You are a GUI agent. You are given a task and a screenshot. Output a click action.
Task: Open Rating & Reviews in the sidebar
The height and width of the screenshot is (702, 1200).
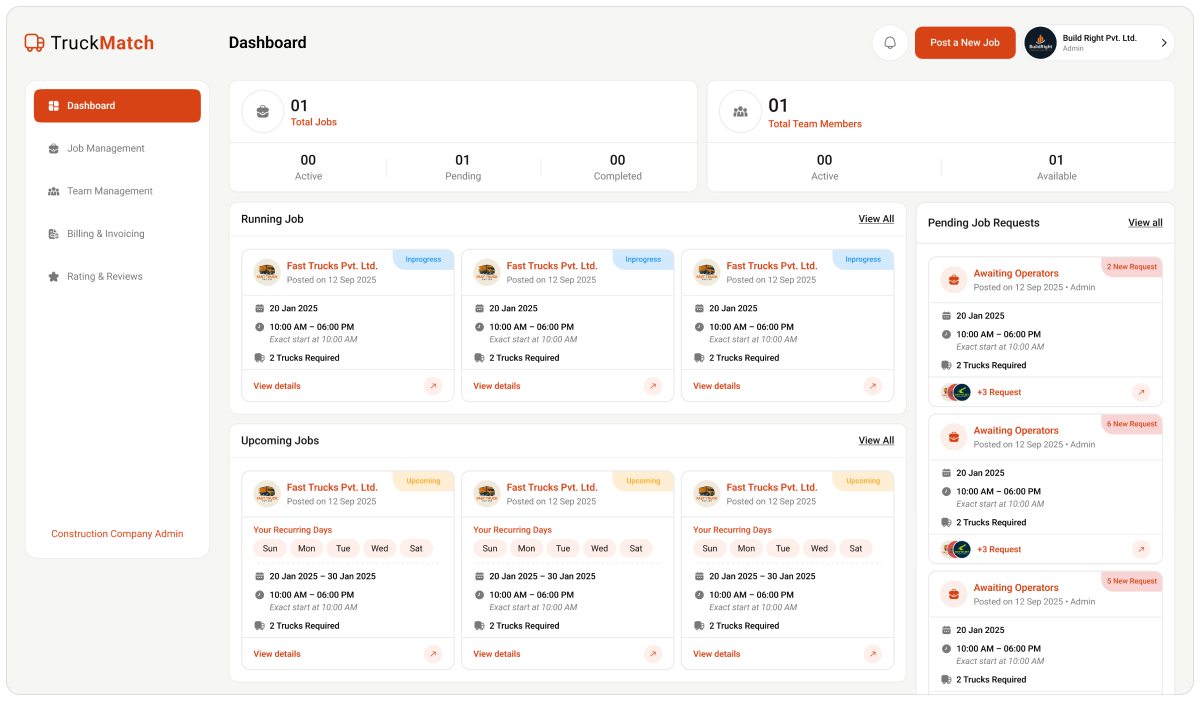(x=117, y=276)
